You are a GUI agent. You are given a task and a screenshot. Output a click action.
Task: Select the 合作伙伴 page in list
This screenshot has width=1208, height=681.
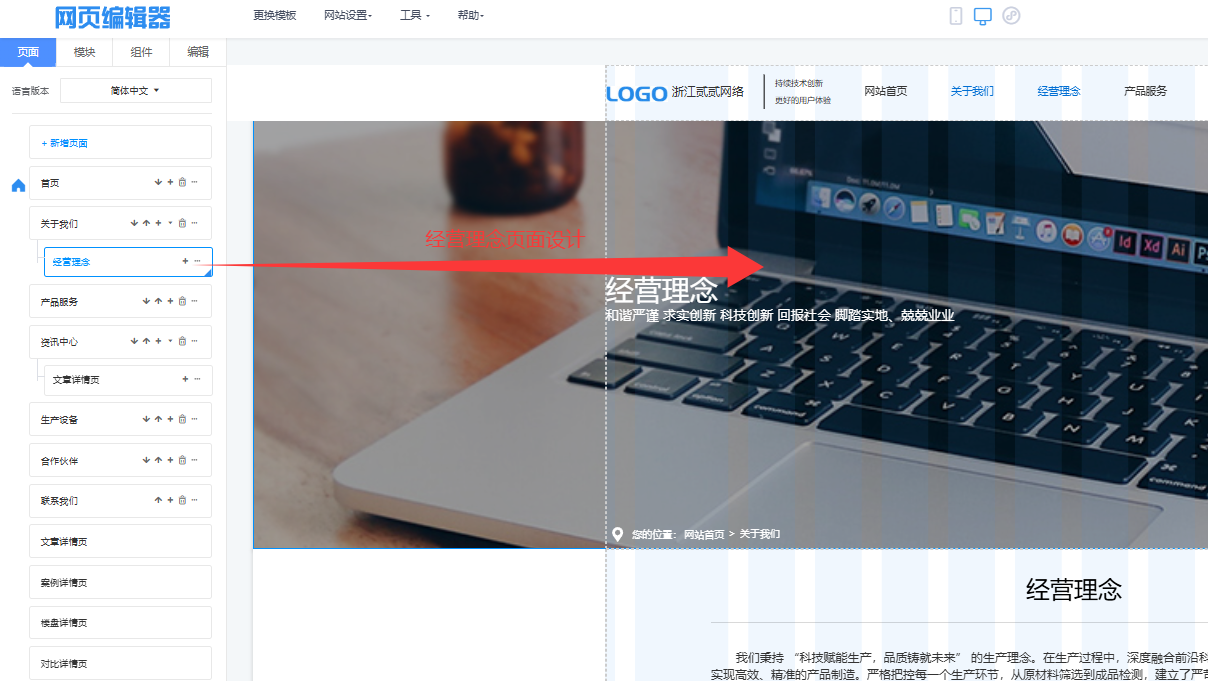click(x=120, y=461)
